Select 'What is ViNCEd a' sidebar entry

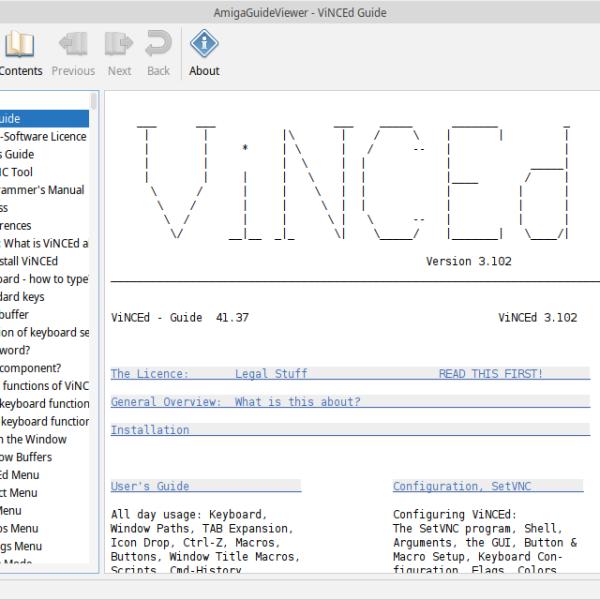click(44, 243)
